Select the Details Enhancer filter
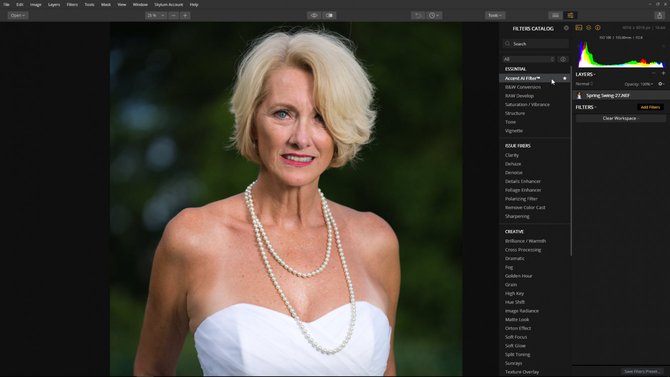 tap(523, 181)
